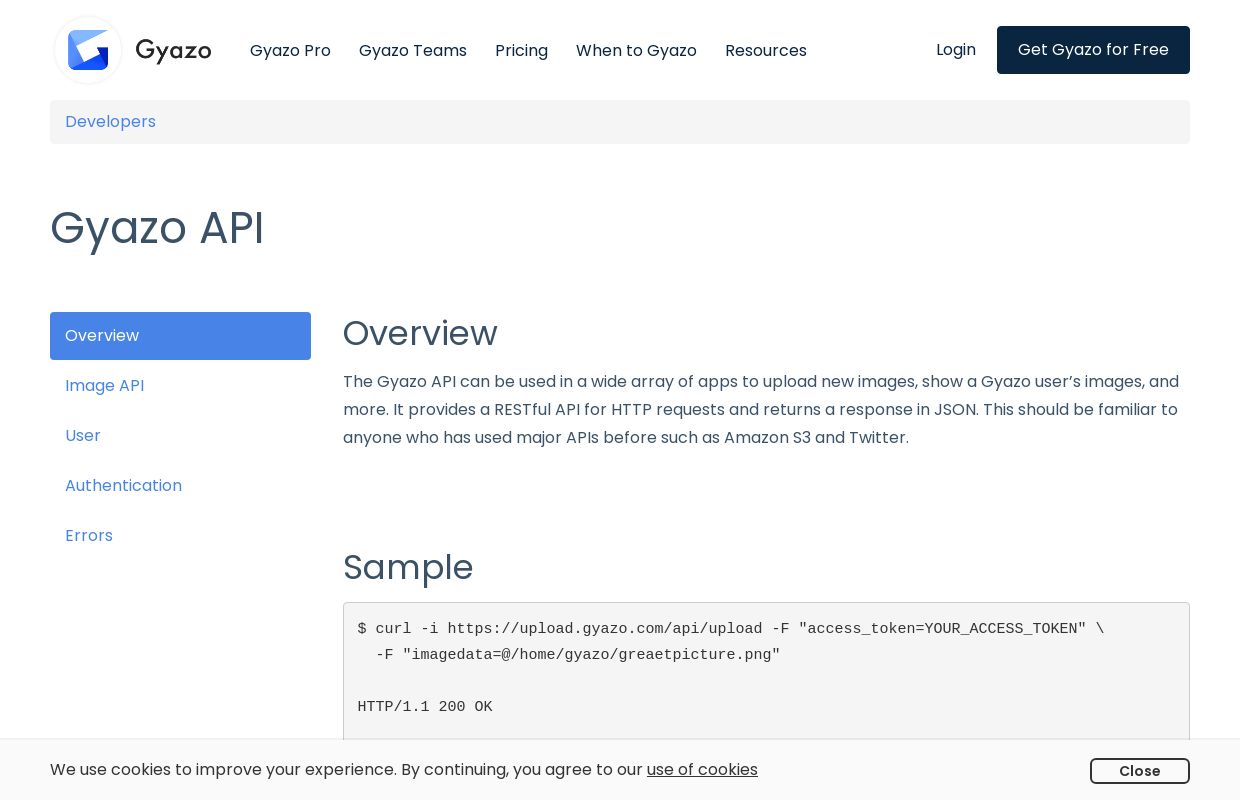The image size is (1240, 800).
Task: Click the HTTP/1.1 200 OK line
Action: 425,707
